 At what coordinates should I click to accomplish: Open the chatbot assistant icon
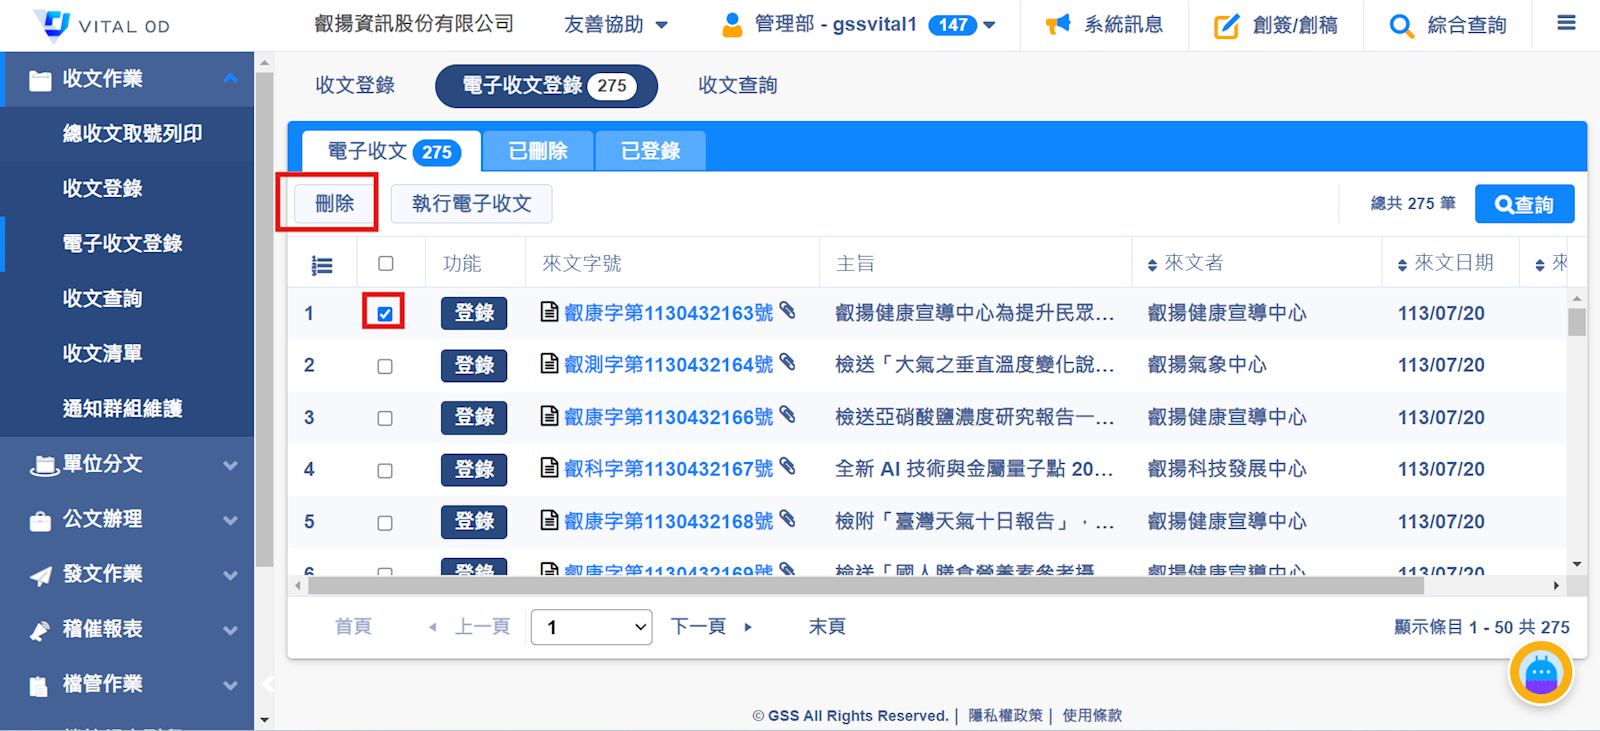click(x=1540, y=674)
